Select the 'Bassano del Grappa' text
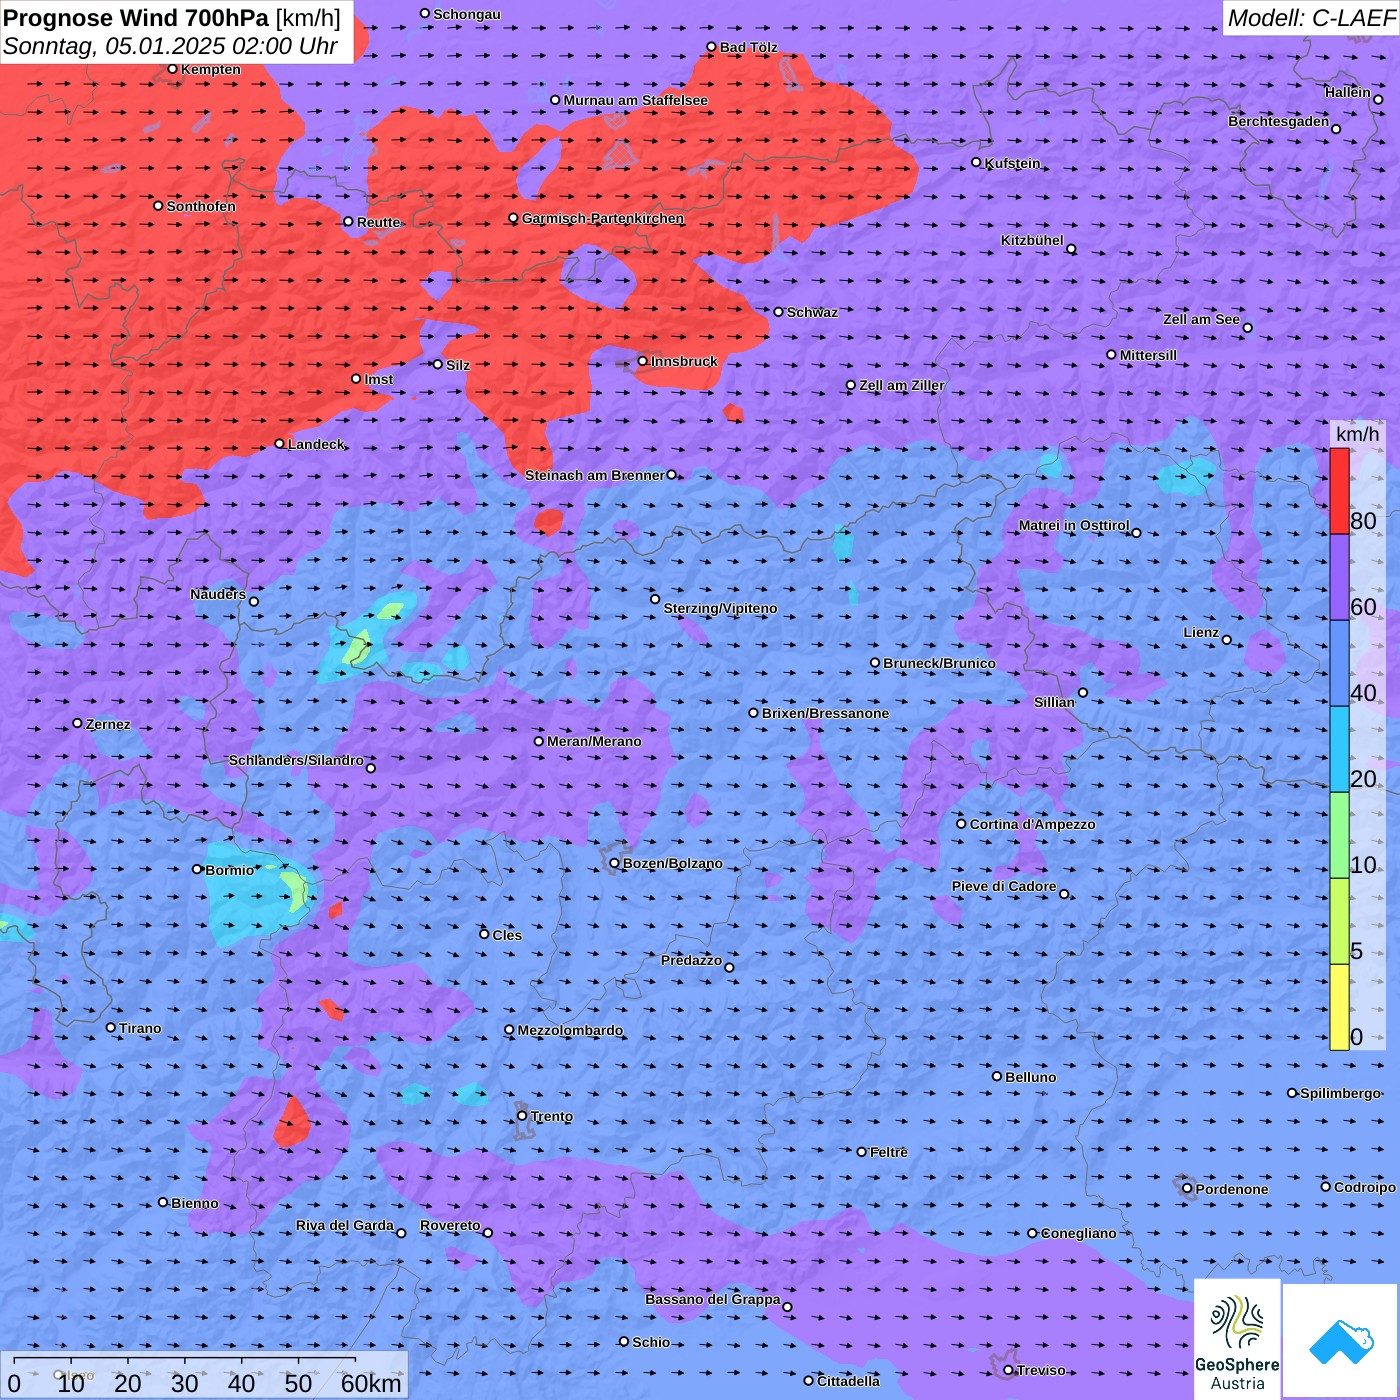 point(713,1299)
